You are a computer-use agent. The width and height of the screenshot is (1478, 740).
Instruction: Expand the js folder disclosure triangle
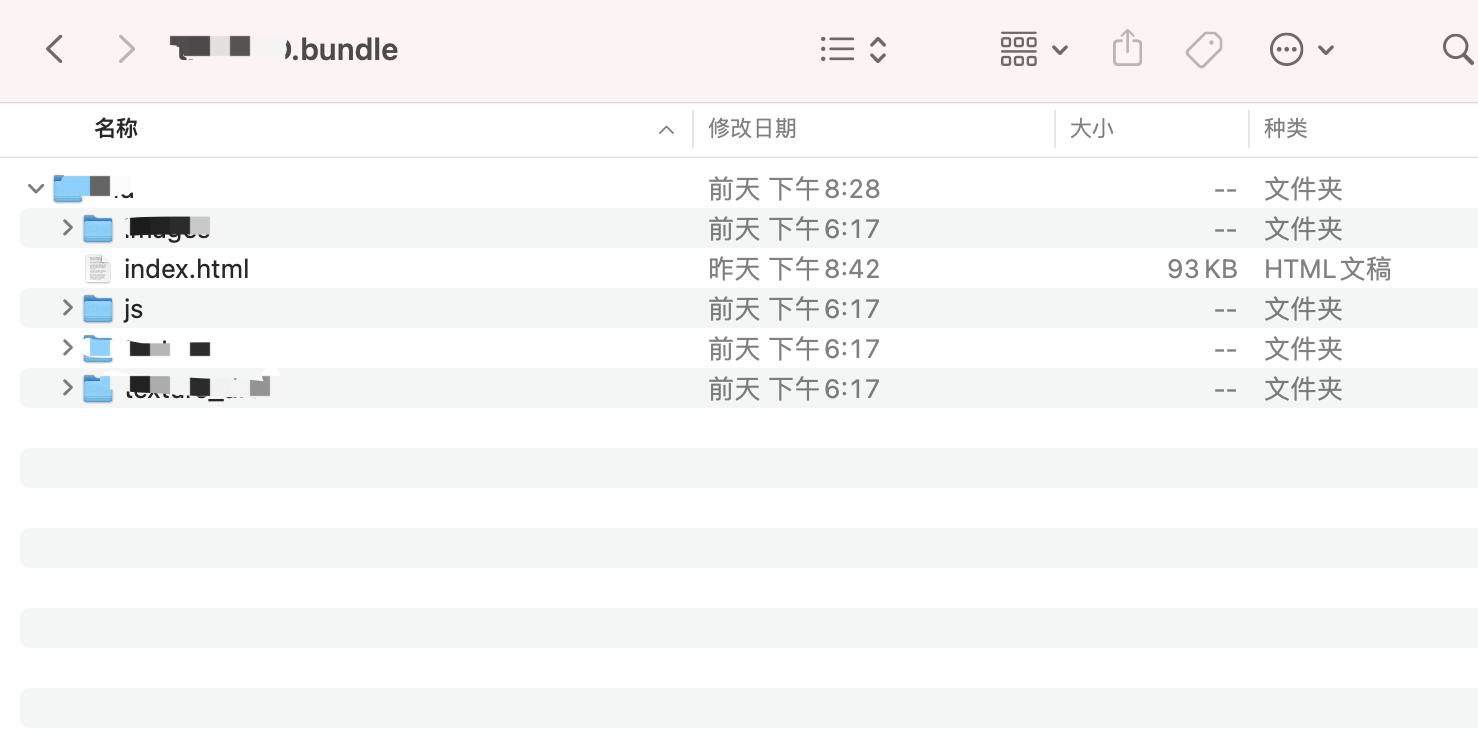(67, 308)
